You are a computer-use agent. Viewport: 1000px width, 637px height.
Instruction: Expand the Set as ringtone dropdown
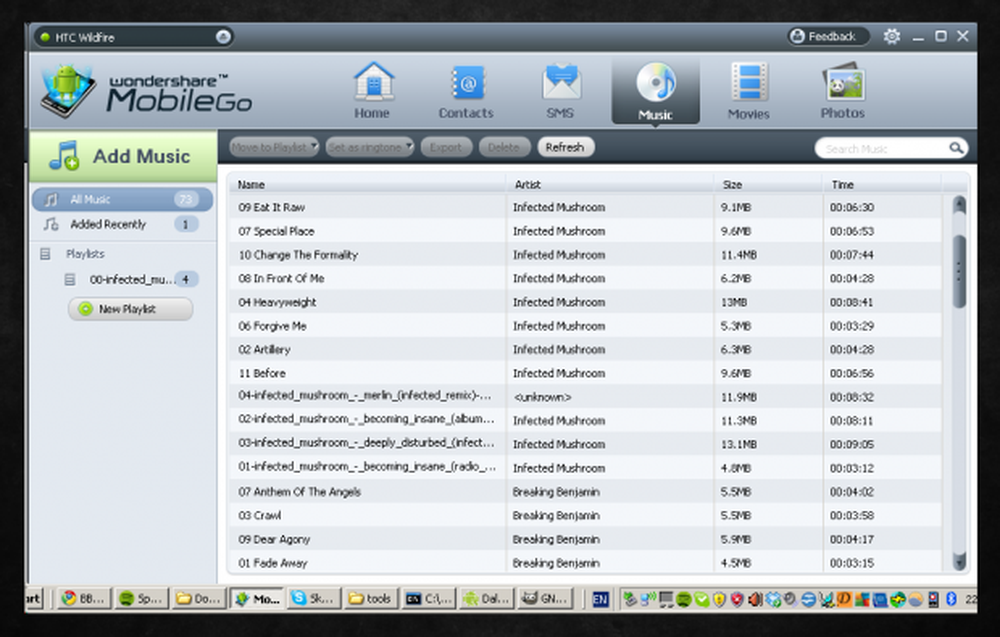pyautogui.click(x=370, y=147)
